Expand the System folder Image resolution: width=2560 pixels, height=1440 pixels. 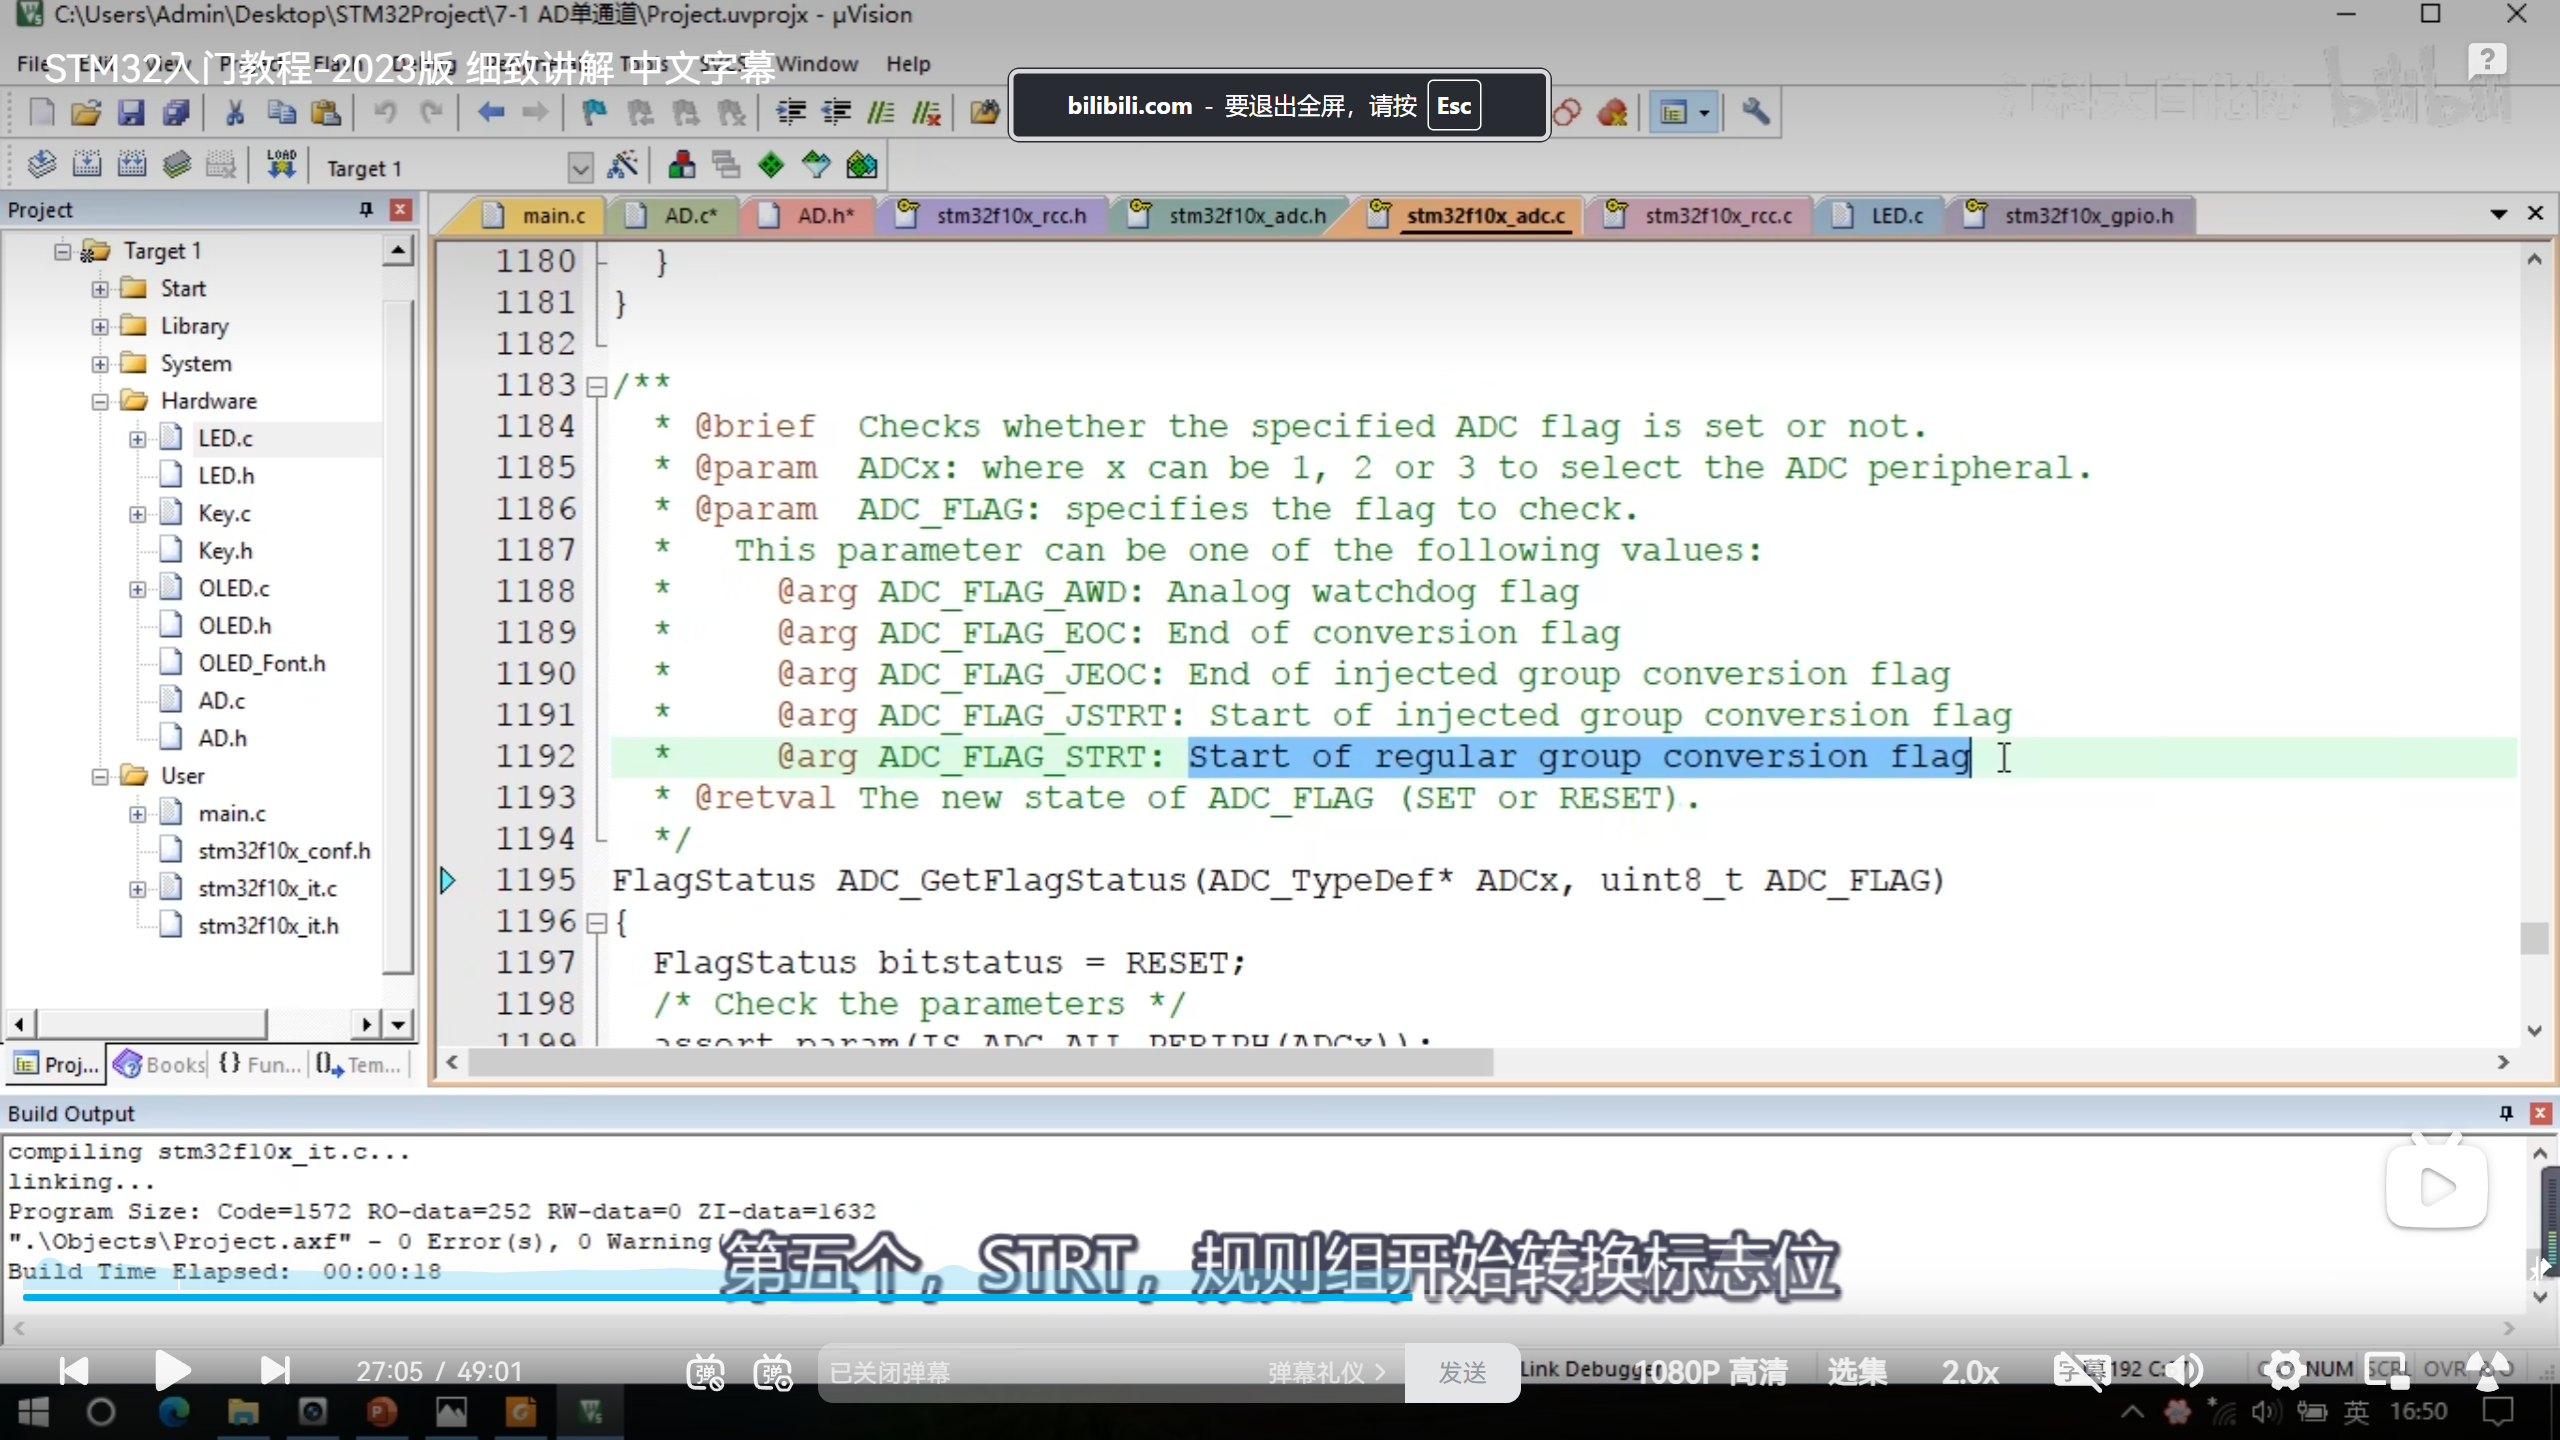[x=100, y=363]
